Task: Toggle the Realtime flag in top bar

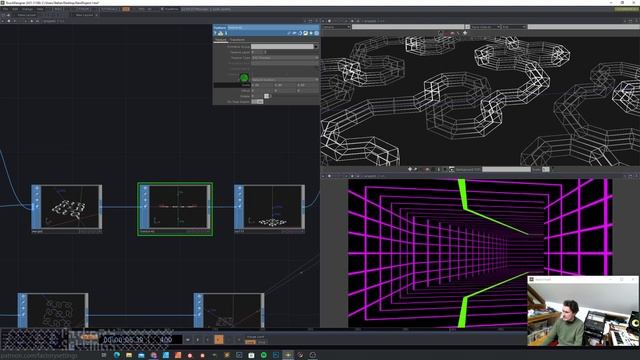Action: [x=171, y=9]
